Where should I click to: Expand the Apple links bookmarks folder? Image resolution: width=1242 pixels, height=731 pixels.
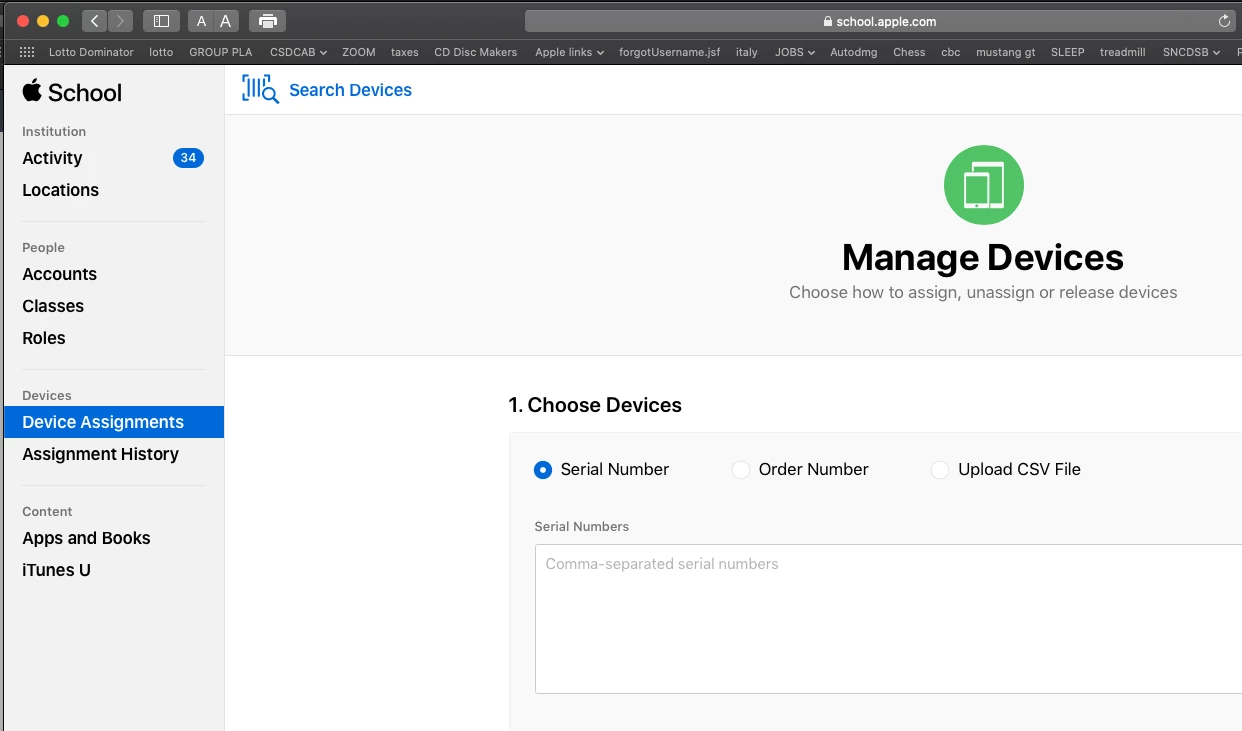569,52
